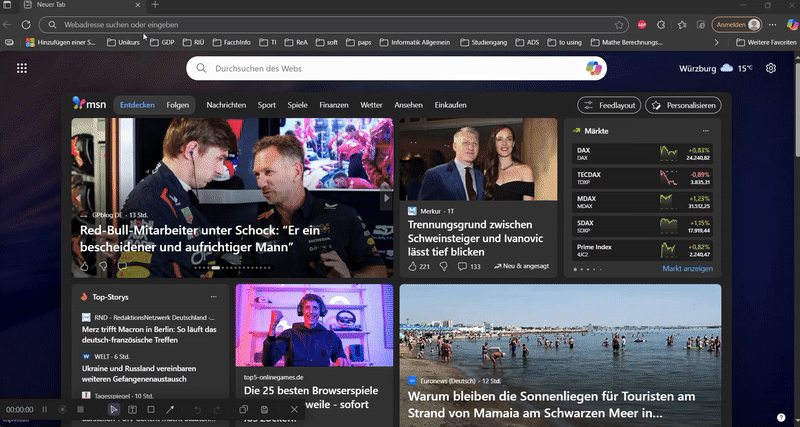This screenshot has width=800, height=427.
Task: Open page settings gear icon
Action: click(x=771, y=68)
